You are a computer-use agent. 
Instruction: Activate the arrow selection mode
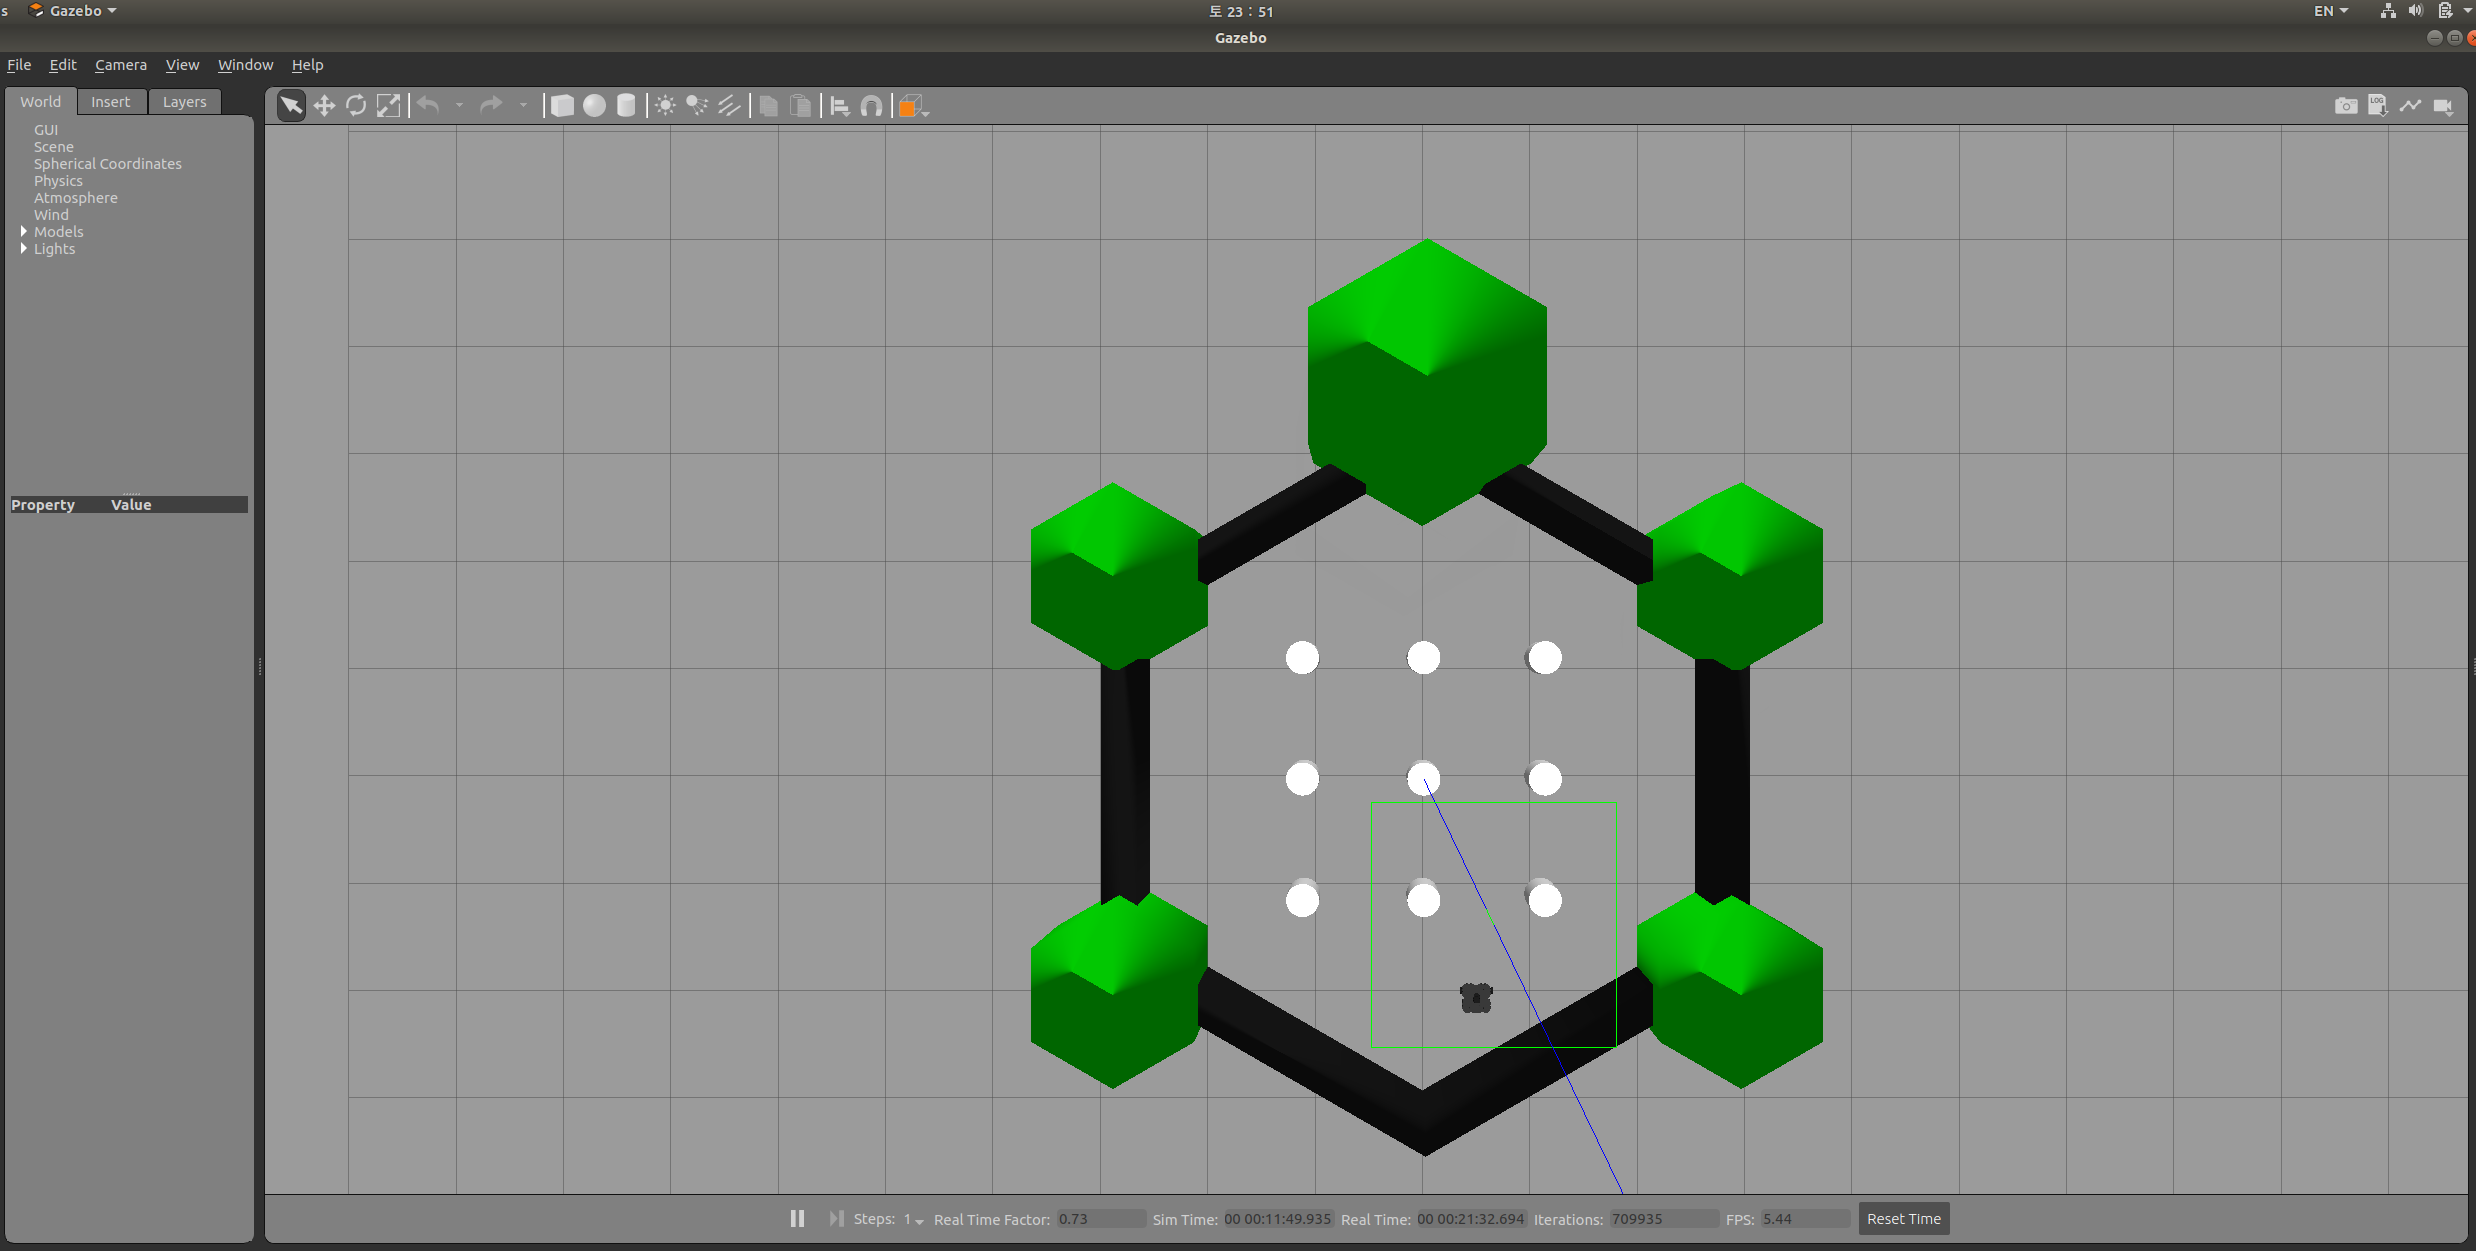pyautogui.click(x=291, y=106)
